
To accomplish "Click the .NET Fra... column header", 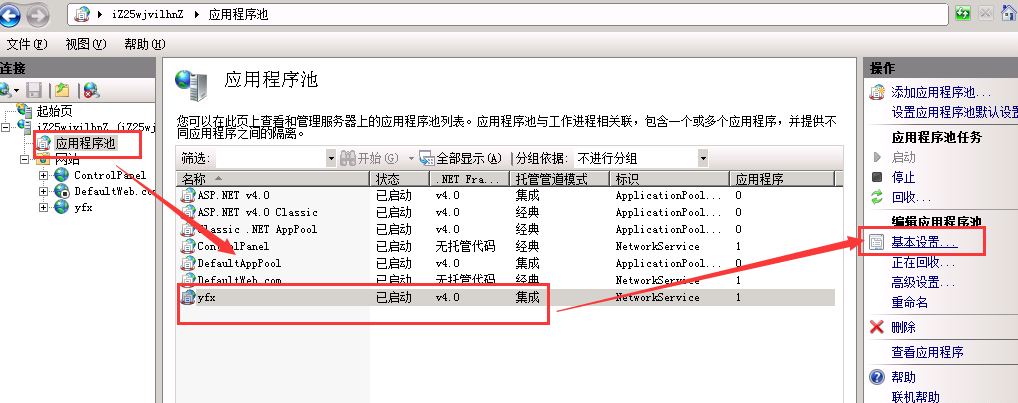I will click(469, 178).
